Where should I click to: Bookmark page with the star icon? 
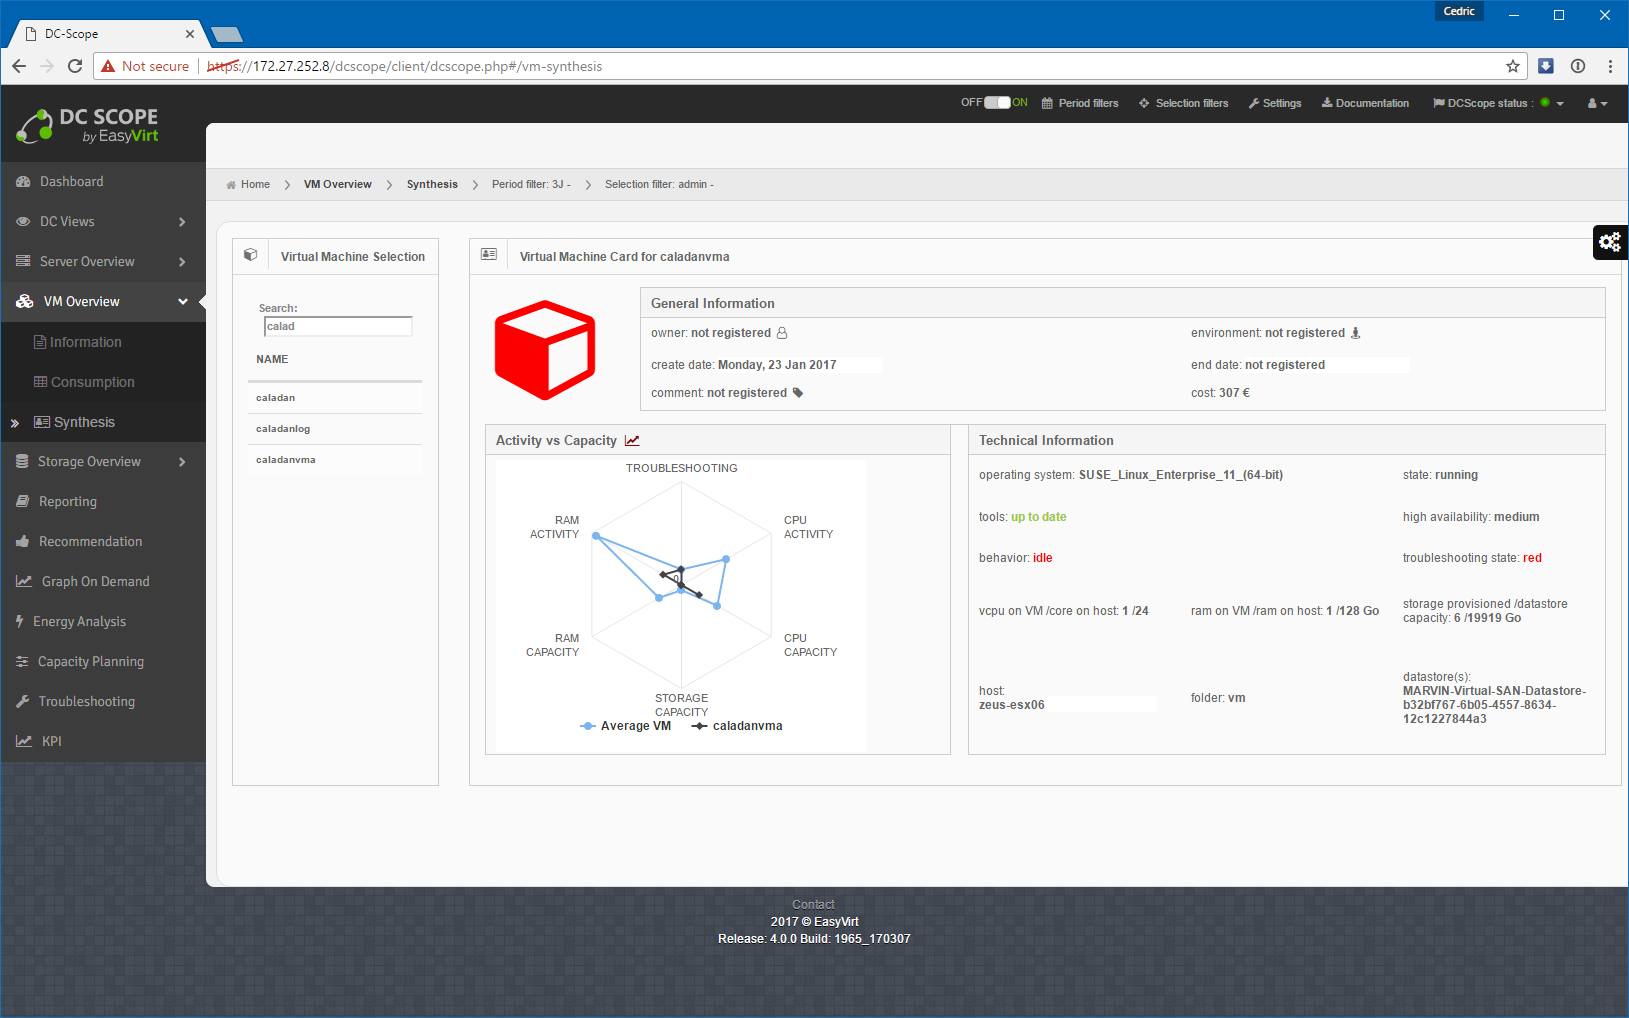click(x=1512, y=66)
